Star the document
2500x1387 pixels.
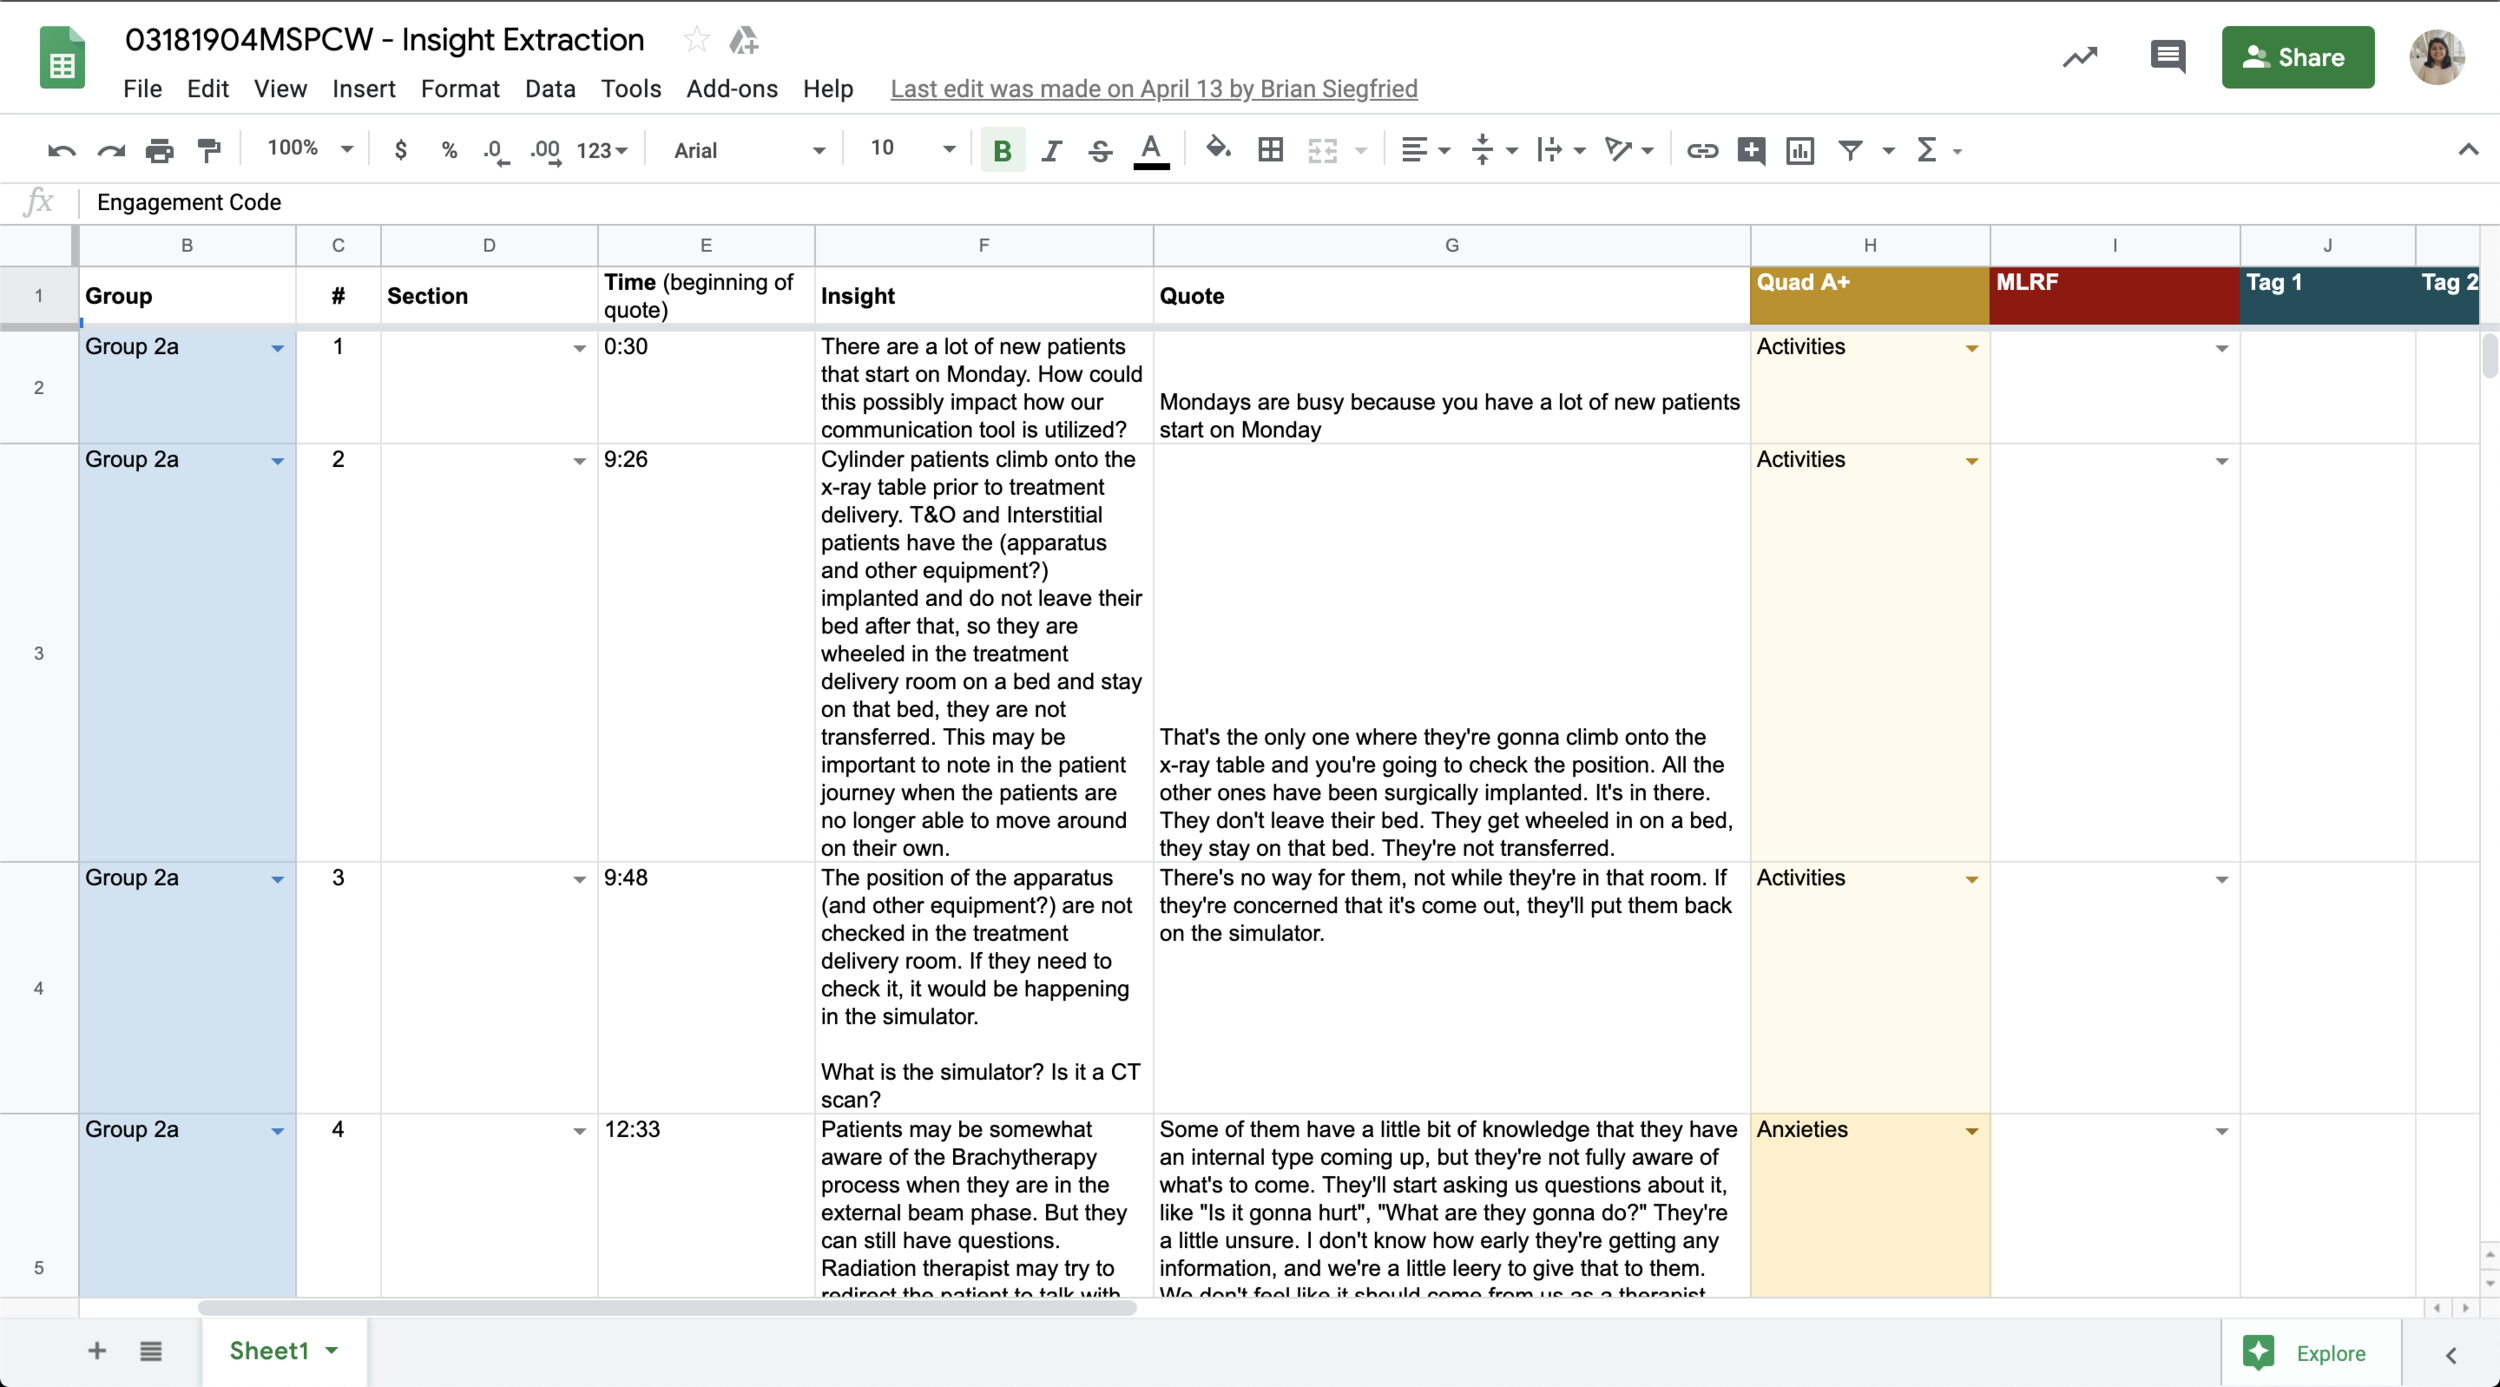(696, 40)
